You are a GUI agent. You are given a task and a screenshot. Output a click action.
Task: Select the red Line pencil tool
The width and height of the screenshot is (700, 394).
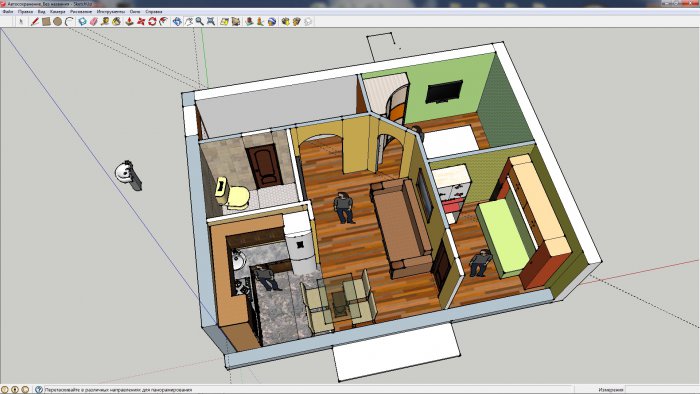point(34,21)
